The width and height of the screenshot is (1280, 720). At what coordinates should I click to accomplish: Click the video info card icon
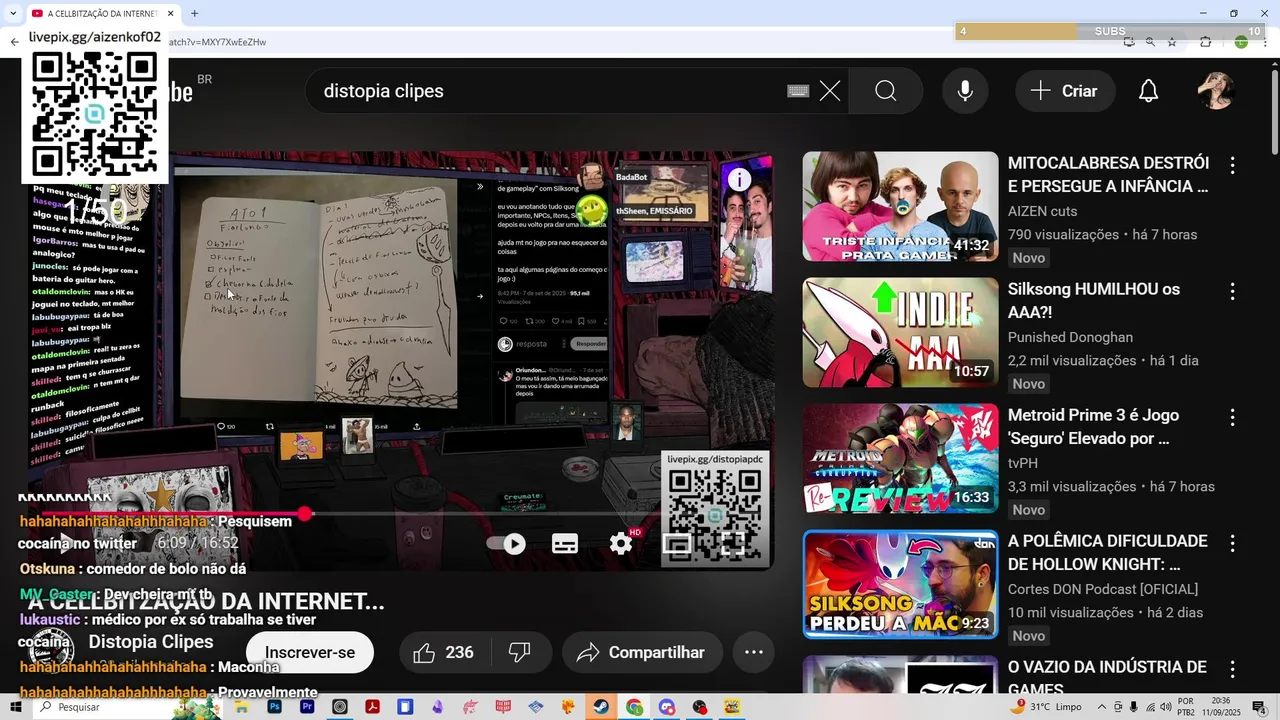click(739, 179)
